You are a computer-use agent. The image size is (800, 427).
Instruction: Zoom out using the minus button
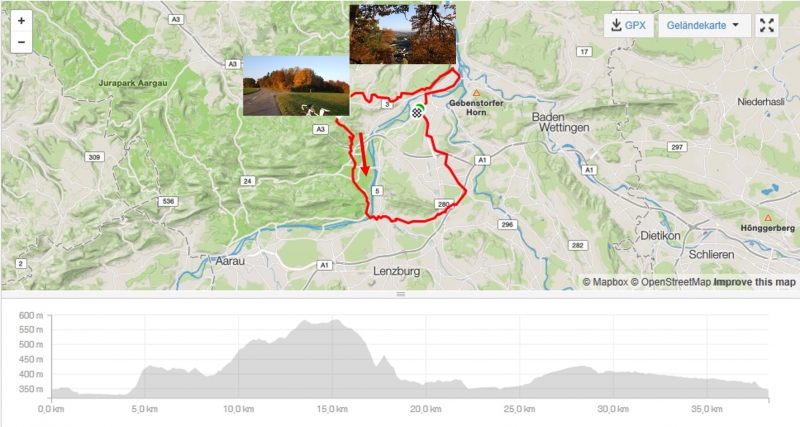(21, 42)
